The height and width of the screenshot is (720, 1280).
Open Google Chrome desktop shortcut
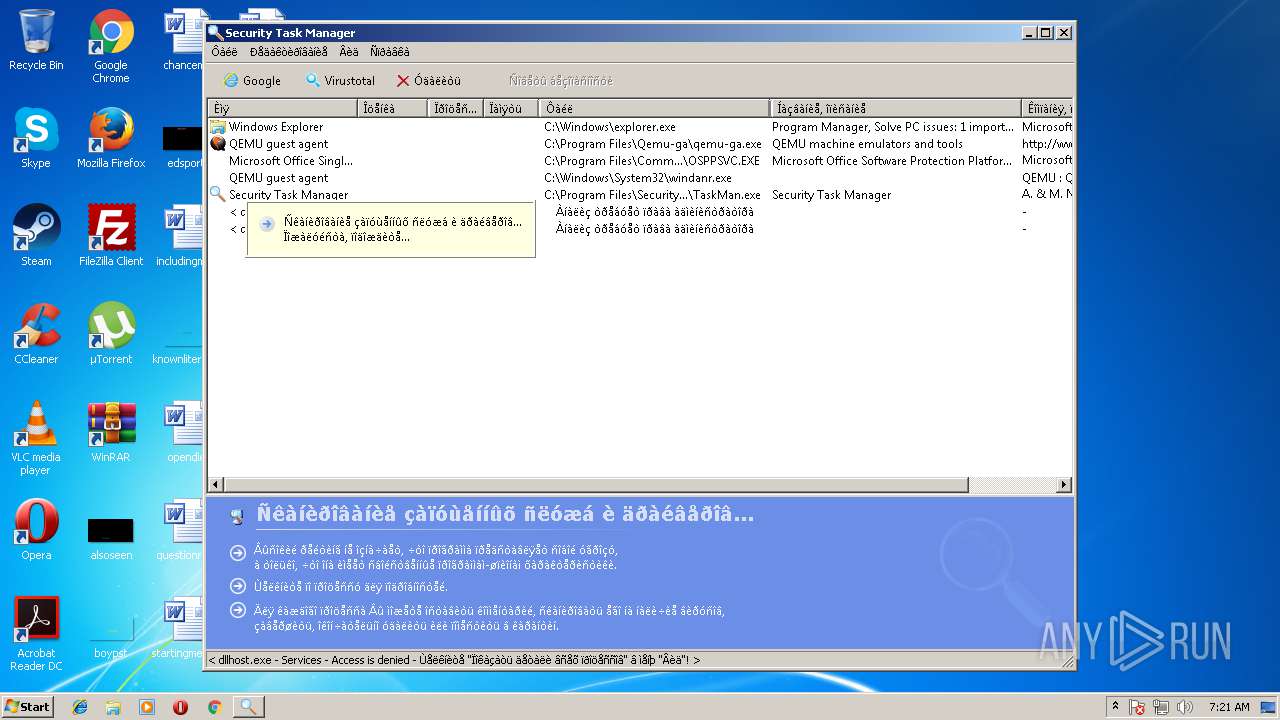click(111, 46)
